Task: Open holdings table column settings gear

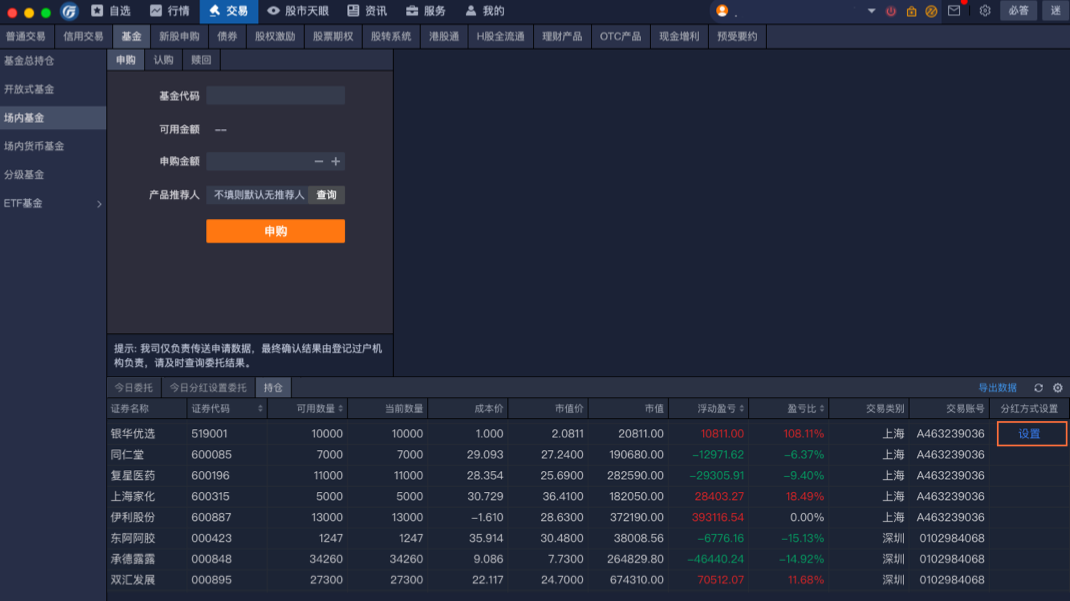Action: point(1057,388)
